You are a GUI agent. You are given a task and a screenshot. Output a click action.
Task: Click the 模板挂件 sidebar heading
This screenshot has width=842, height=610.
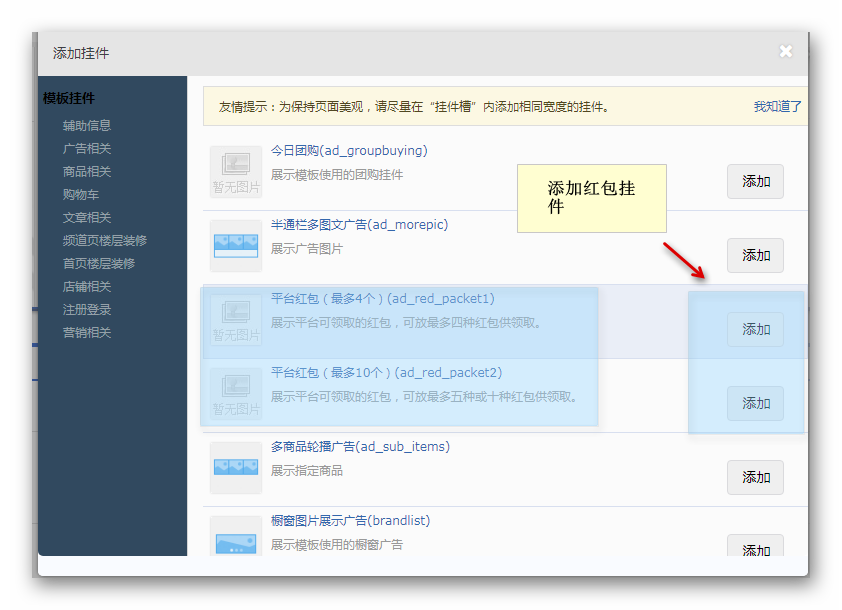point(69,98)
